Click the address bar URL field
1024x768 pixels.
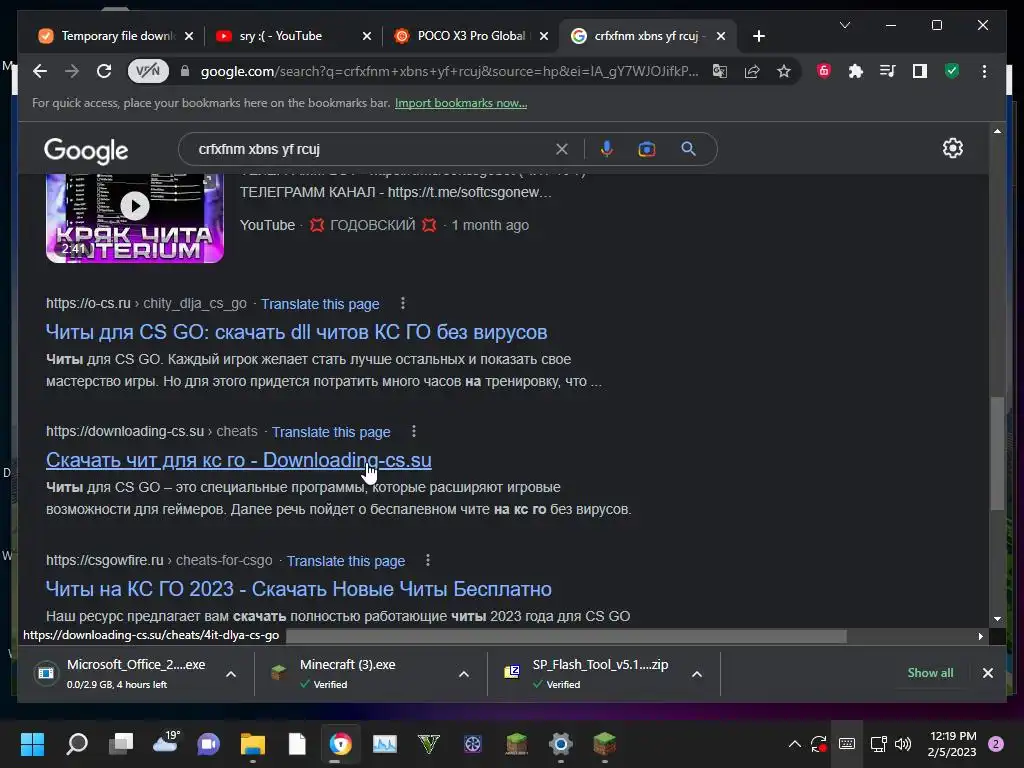pyautogui.click(x=449, y=71)
